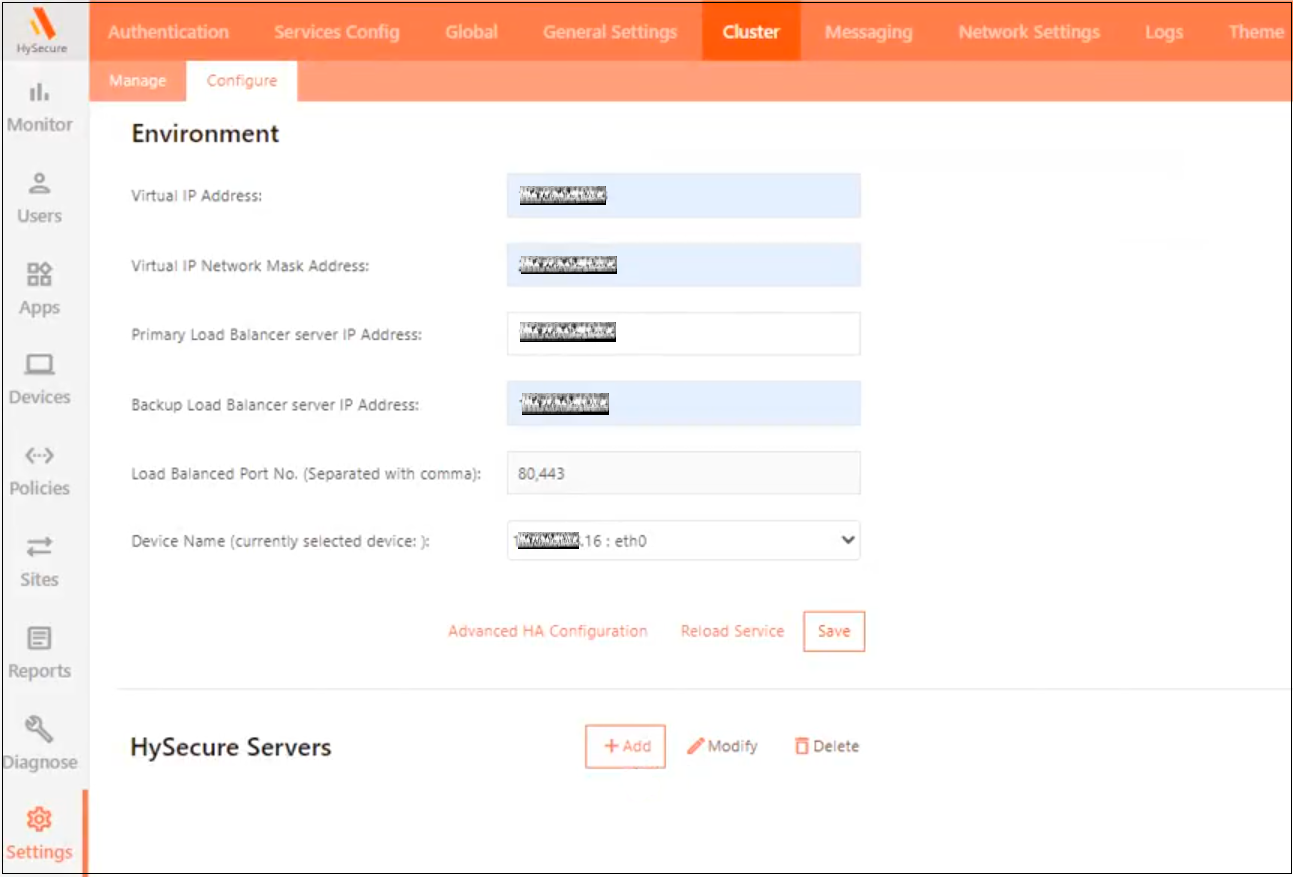Click the HySecure logo
Image resolution: width=1293 pixels, height=877 pixels.
coord(41,30)
